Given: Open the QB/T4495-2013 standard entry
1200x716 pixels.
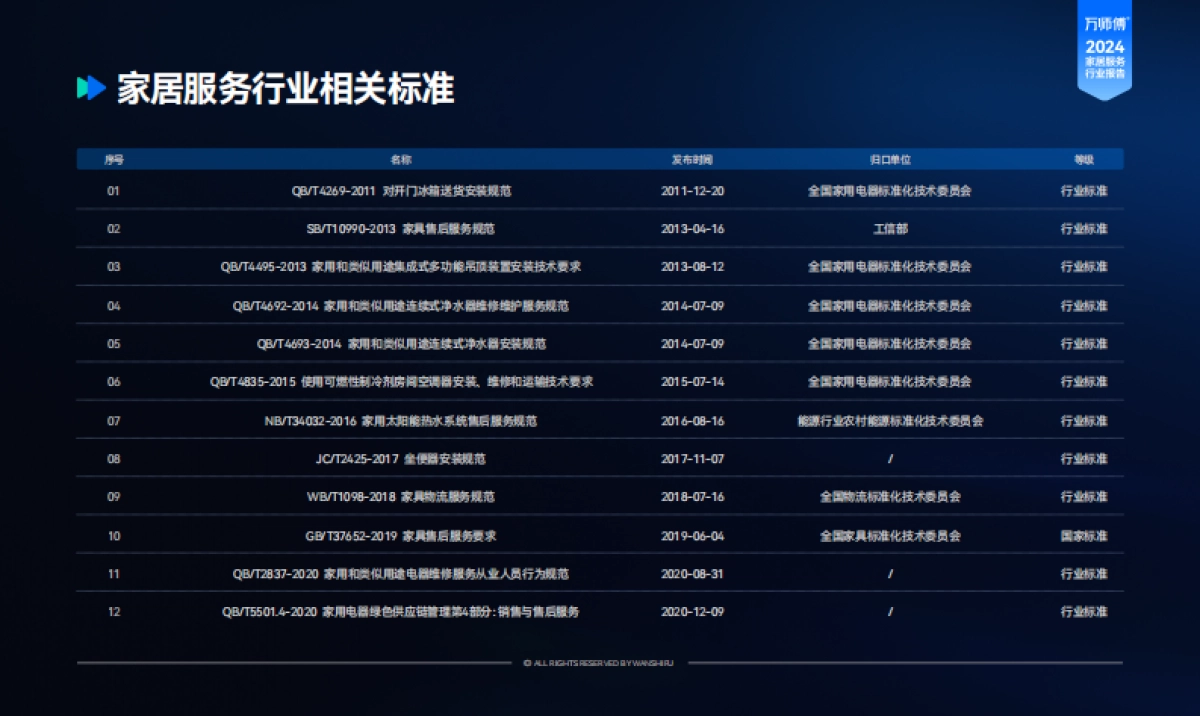Looking at the screenshot, I should (x=401, y=267).
